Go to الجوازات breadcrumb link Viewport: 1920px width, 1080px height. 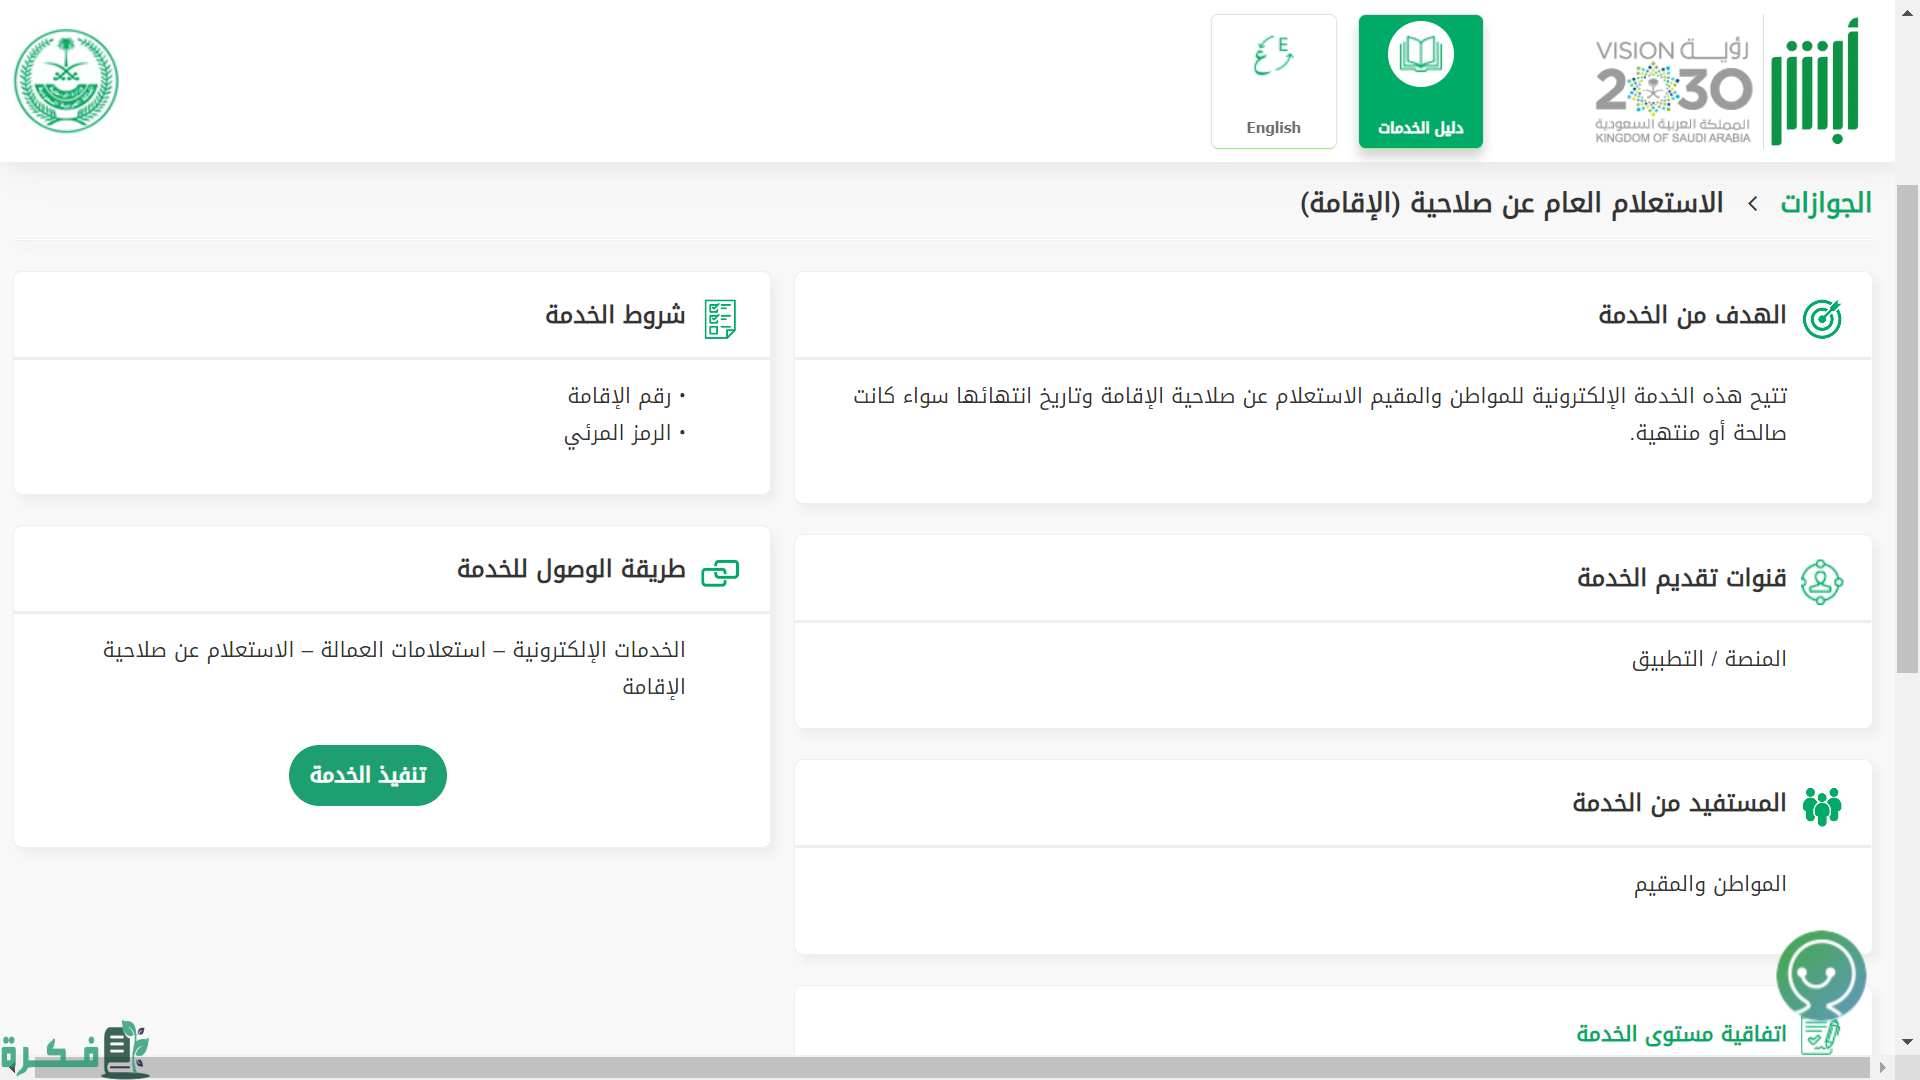pos(1825,203)
